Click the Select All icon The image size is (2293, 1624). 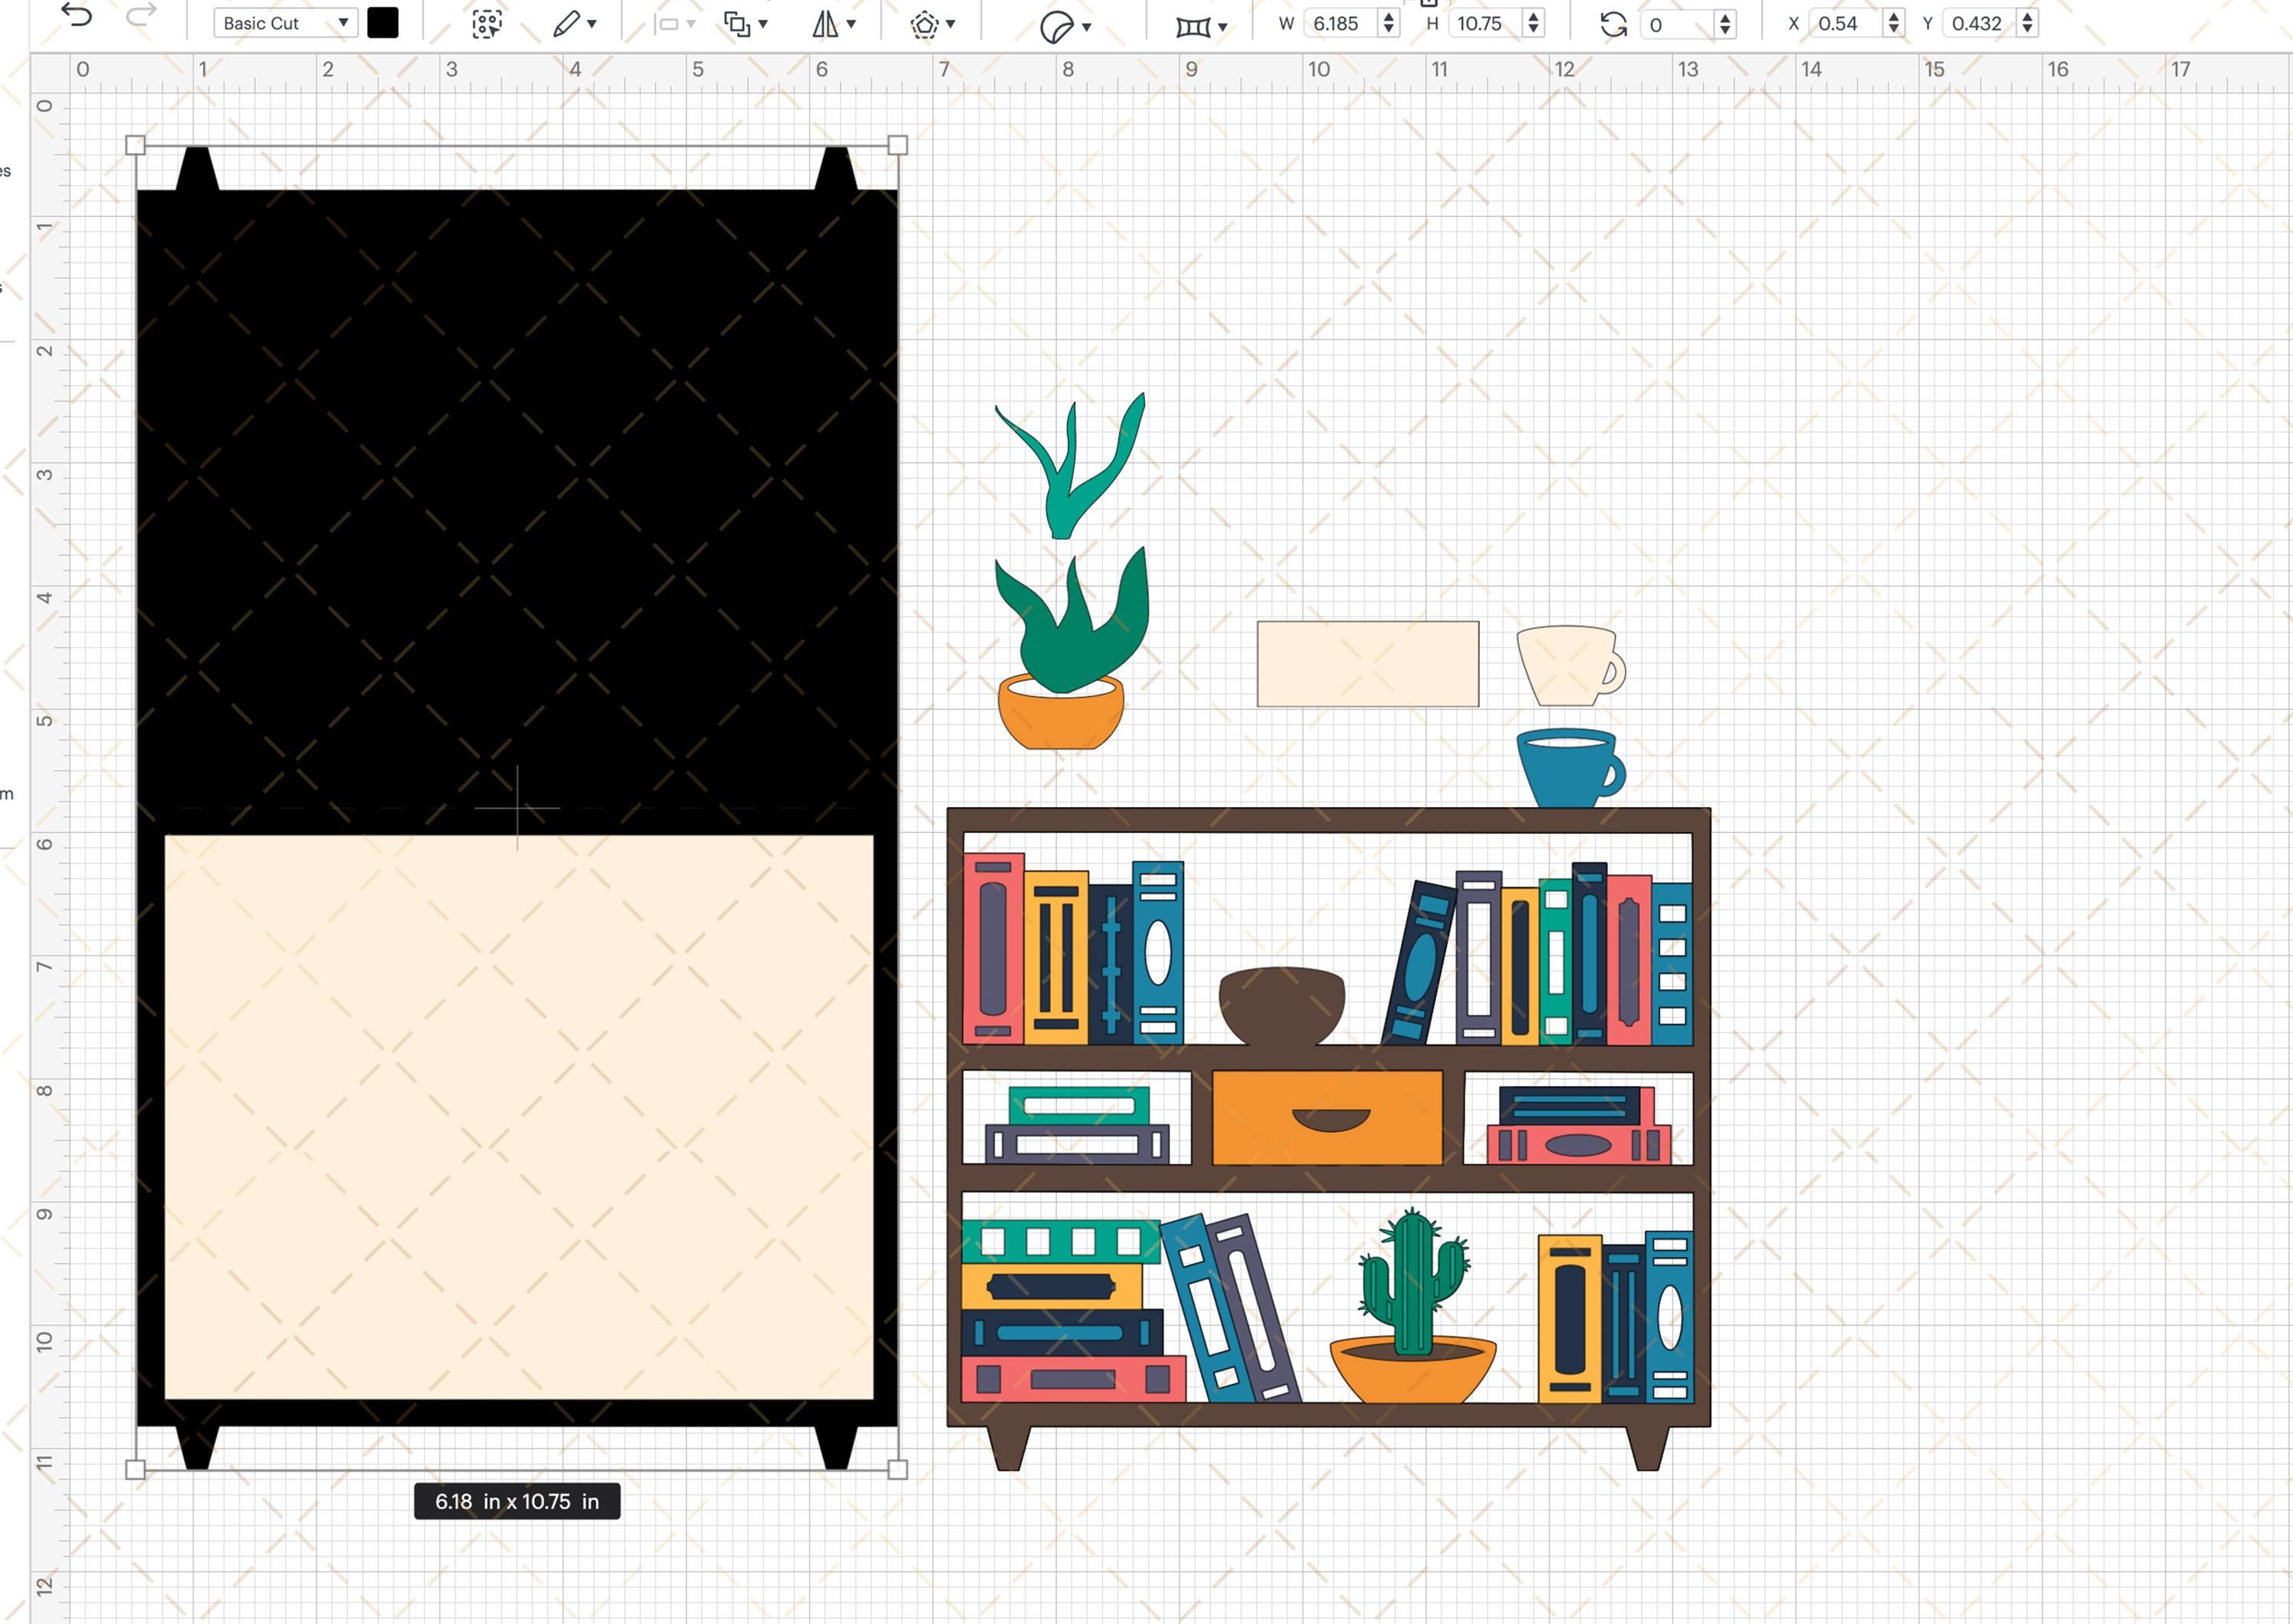(x=487, y=24)
